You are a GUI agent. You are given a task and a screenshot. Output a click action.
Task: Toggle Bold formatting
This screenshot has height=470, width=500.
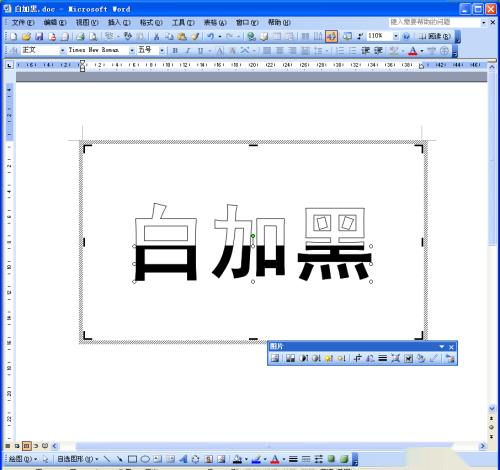tap(175, 51)
